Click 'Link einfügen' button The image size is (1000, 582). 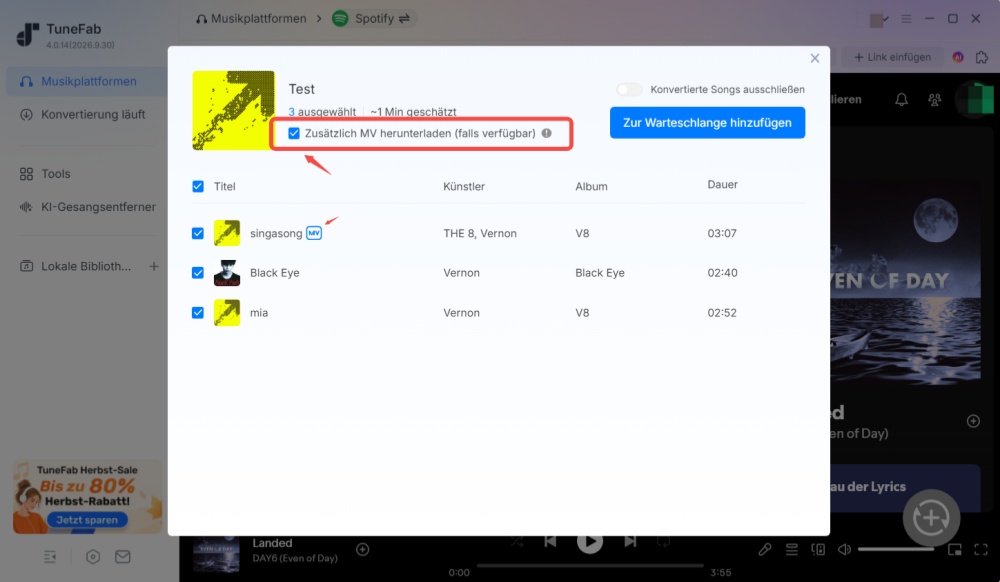(892, 57)
